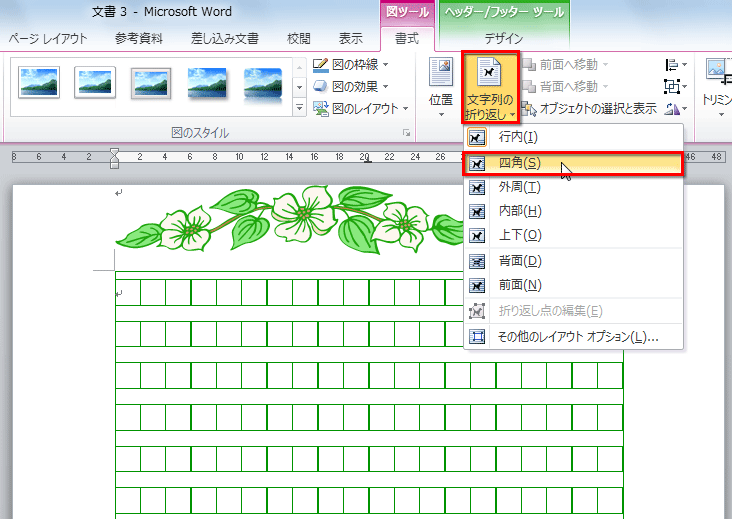Screen dimensions: 732x519
Task: Open the group objects dropdown
Action: click(676, 86)
